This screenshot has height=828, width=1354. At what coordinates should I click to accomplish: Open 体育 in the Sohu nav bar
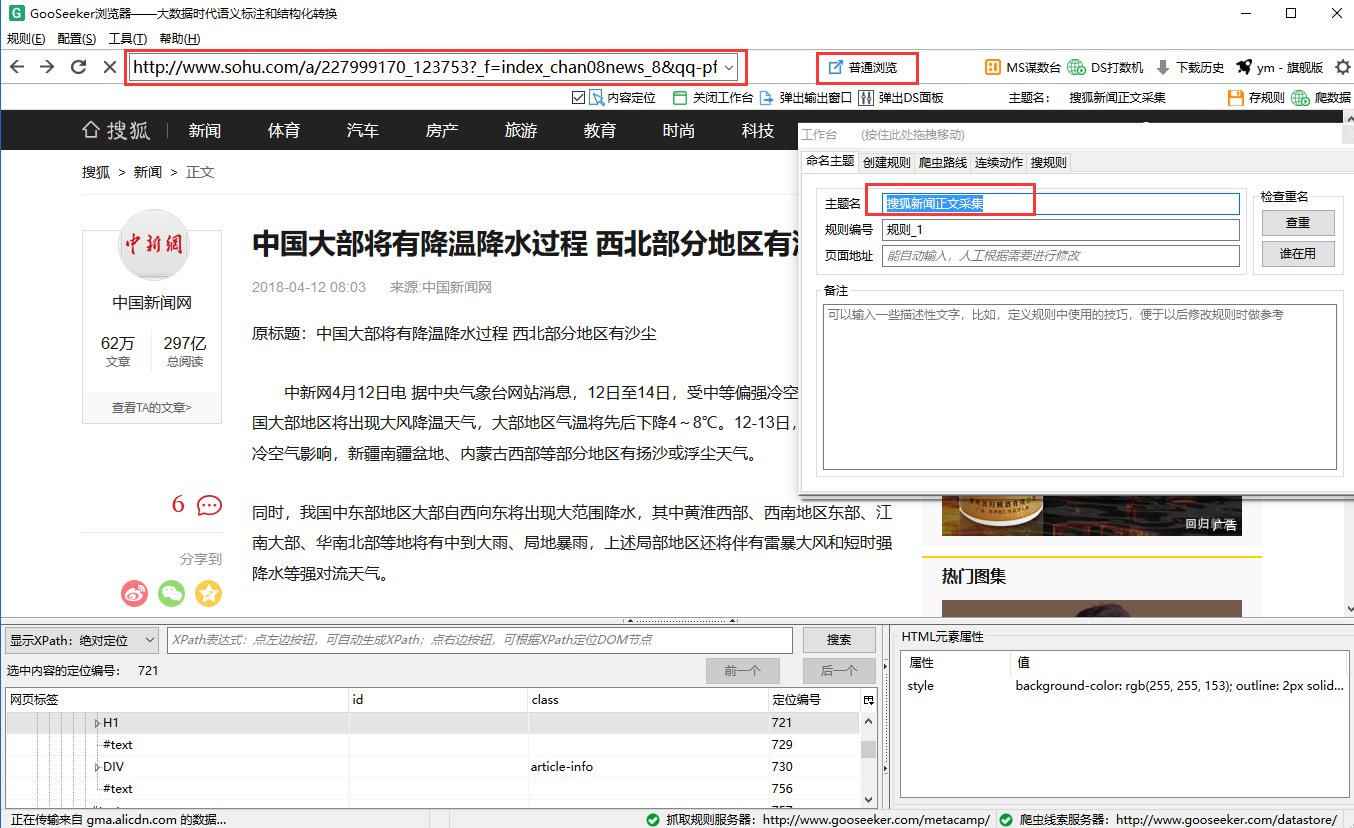(x=284, y=130)
